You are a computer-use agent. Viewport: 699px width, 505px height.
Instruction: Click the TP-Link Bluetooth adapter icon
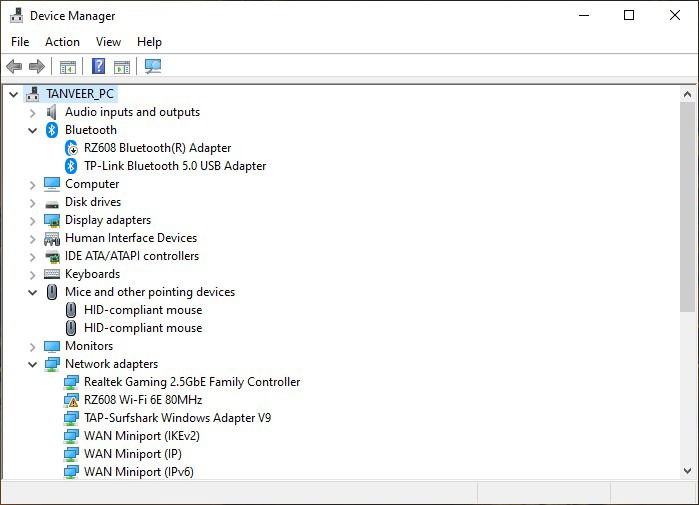(x=71, y=166)
